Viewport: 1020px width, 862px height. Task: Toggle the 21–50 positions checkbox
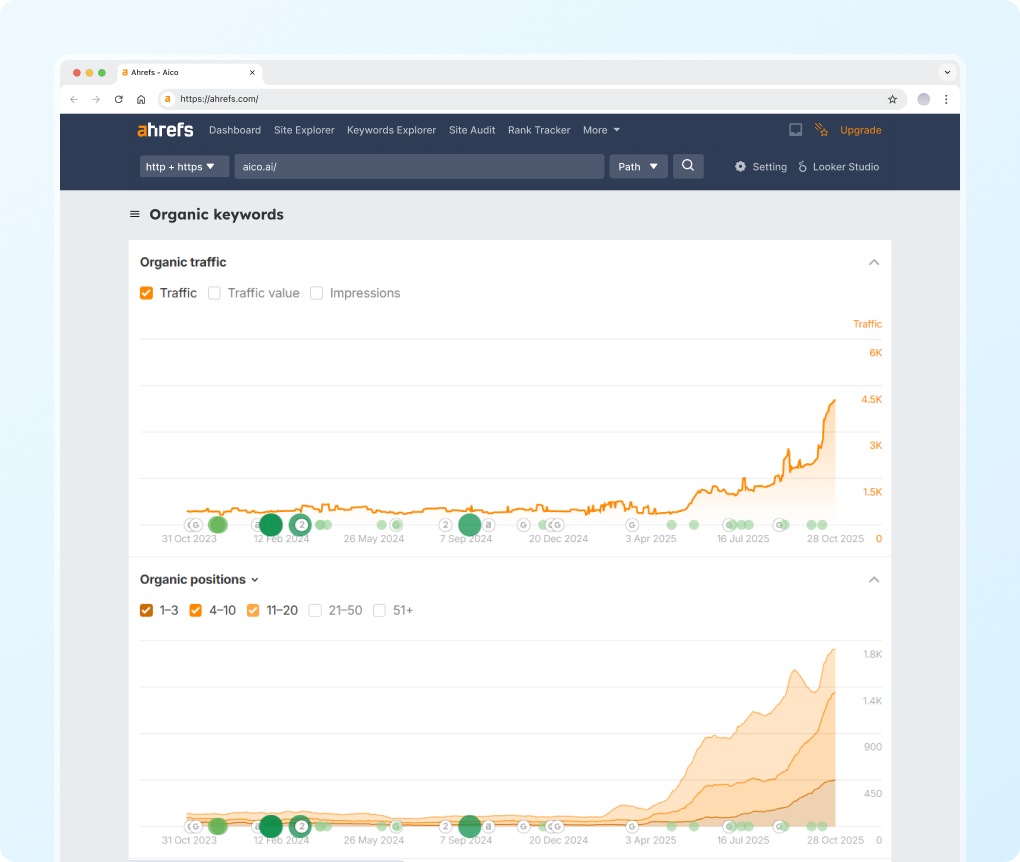tap(316, 610)
